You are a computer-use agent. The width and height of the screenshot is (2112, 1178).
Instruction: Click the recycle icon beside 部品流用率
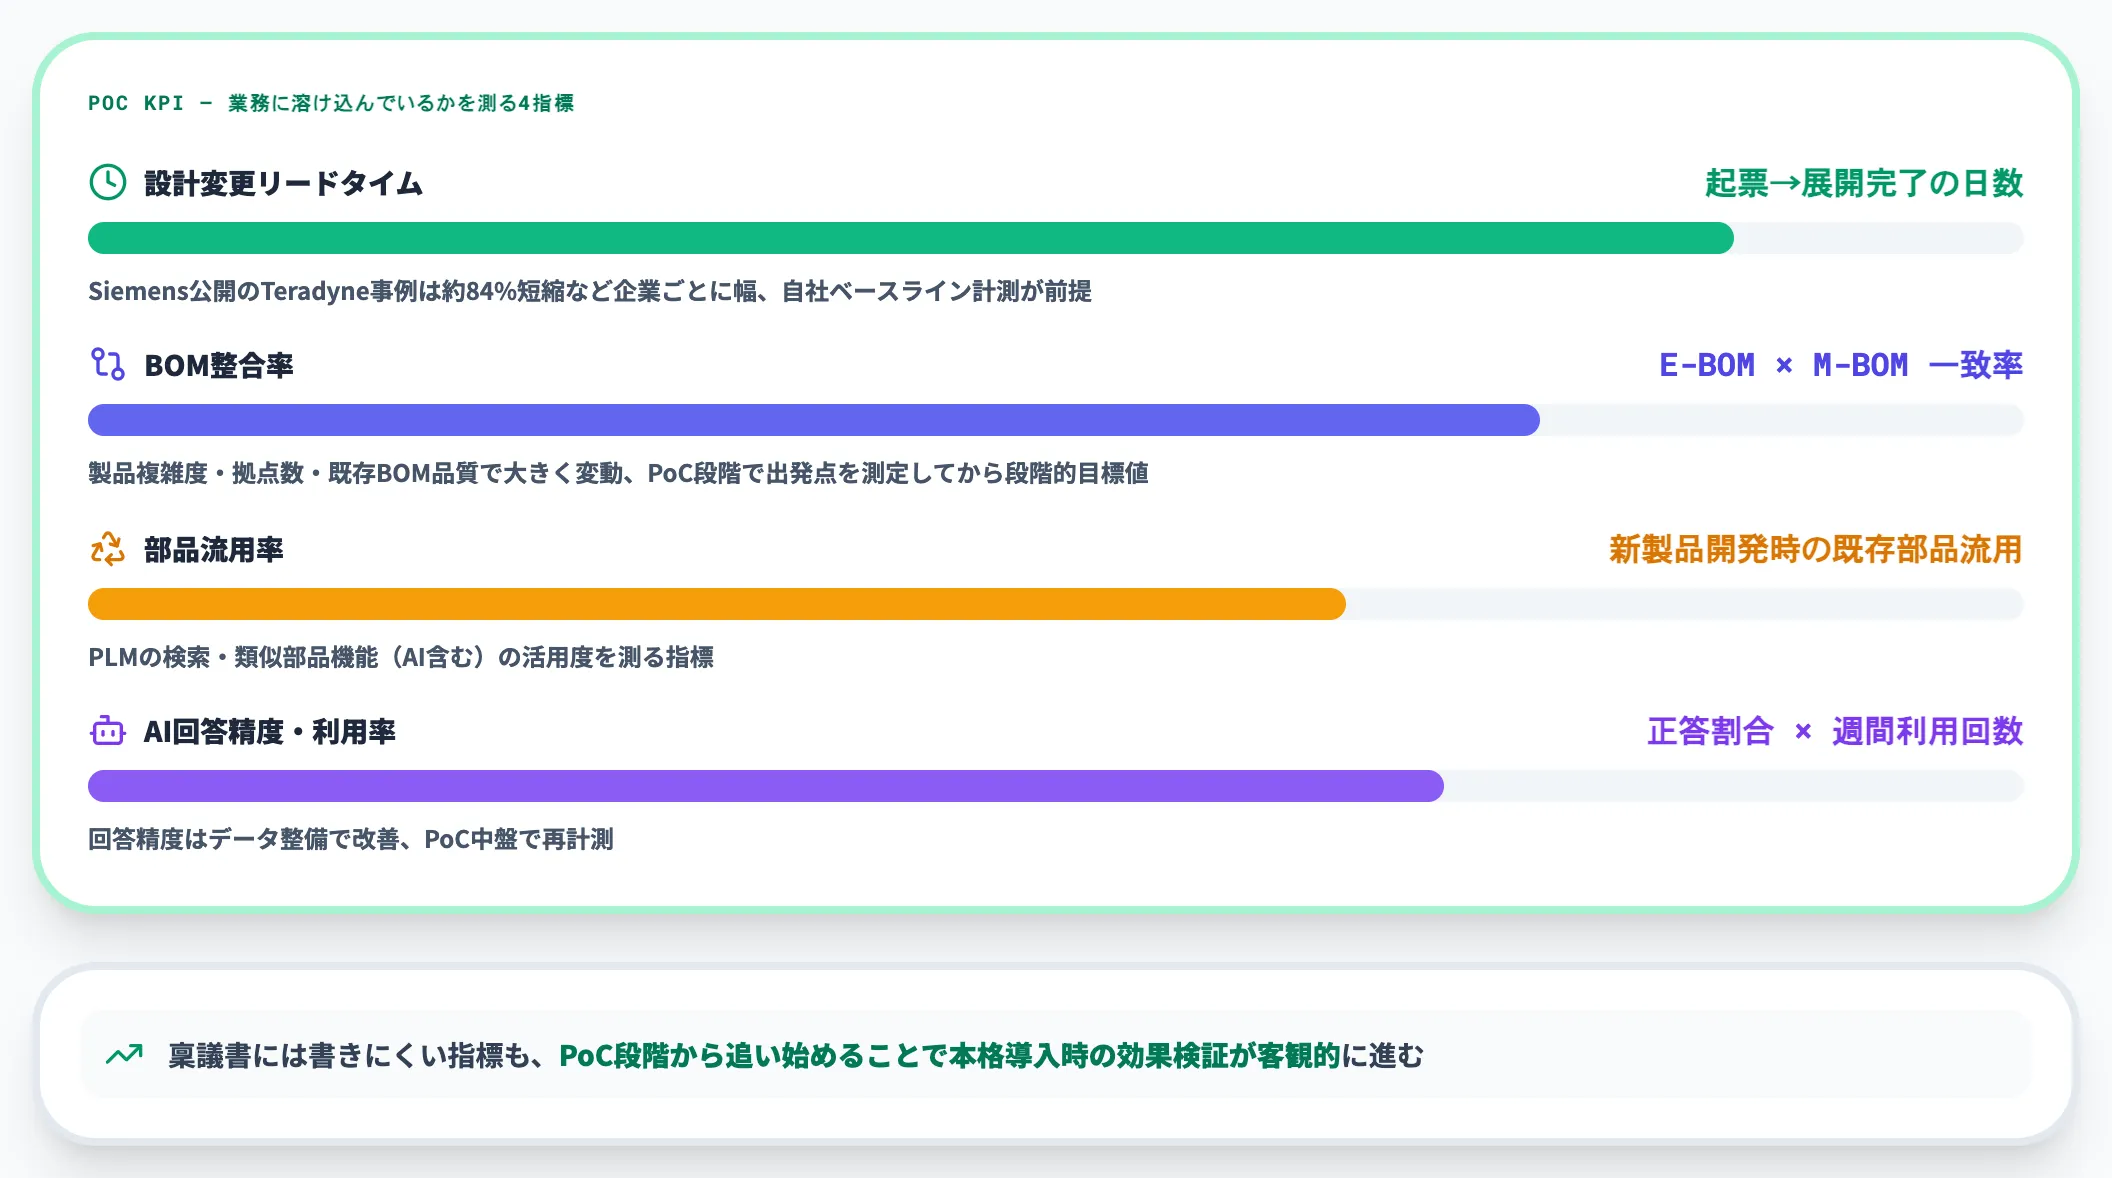[x=108, y=549]
